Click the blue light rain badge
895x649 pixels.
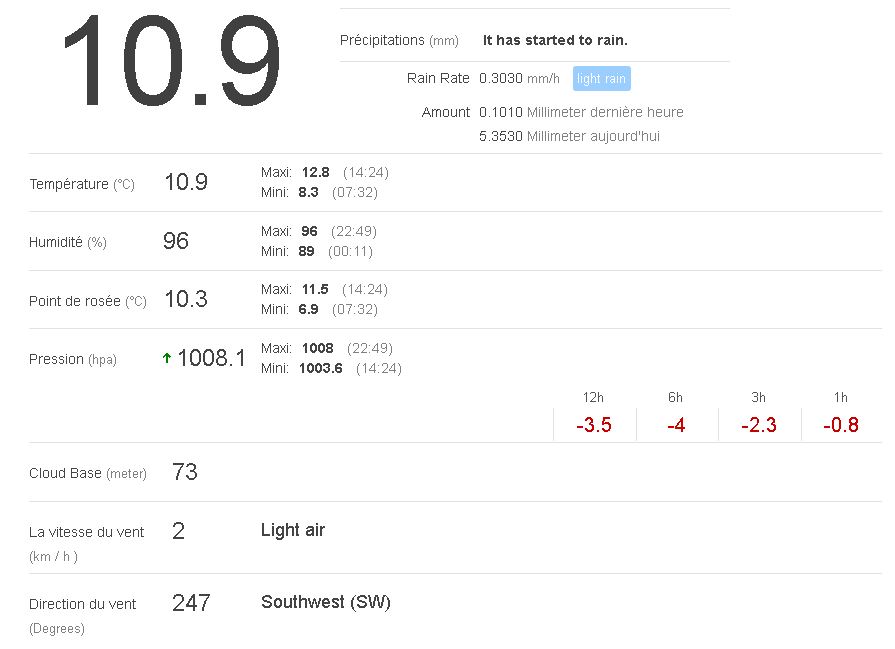[x=601, y=79]
